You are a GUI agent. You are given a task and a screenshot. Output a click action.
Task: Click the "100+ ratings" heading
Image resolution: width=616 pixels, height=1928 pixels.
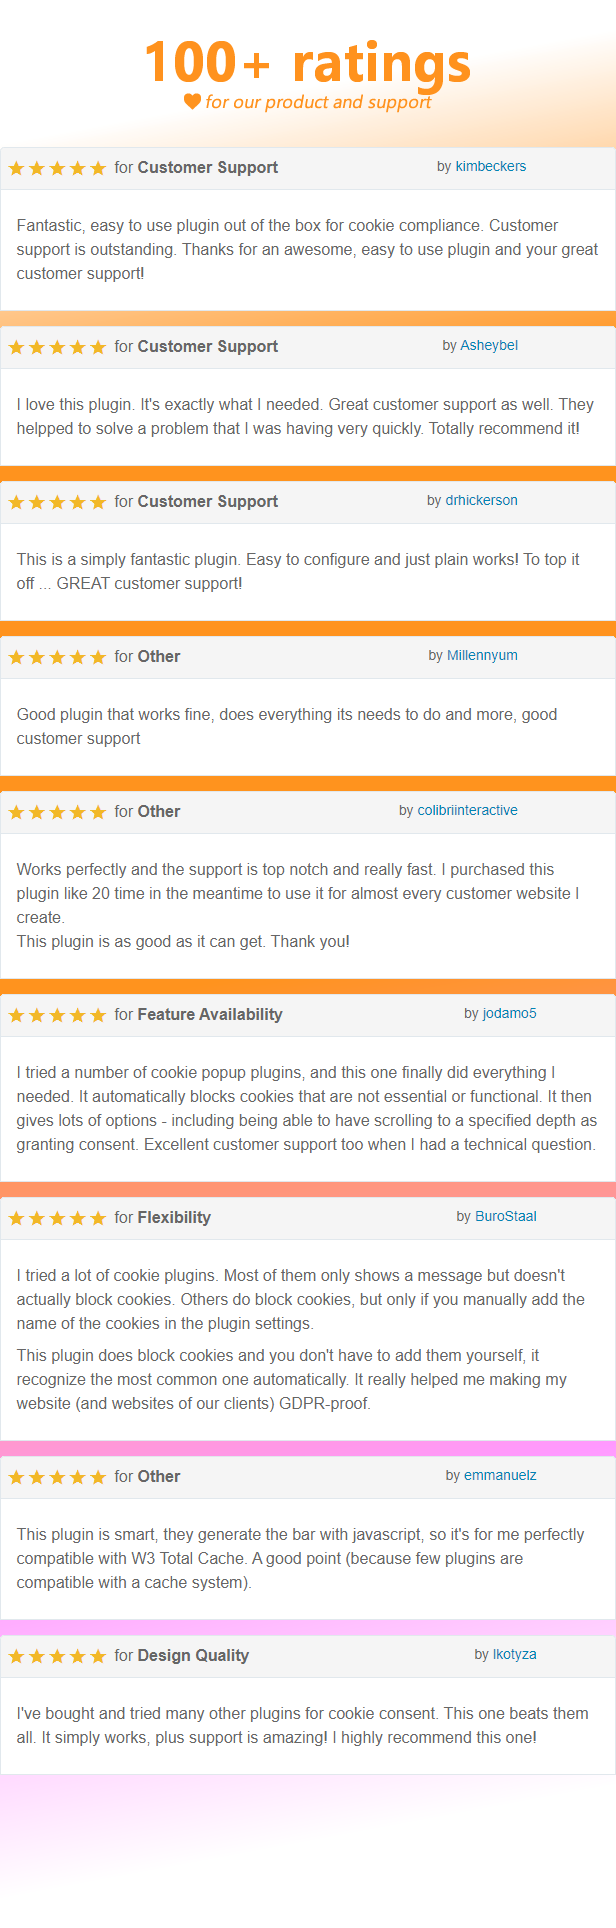(x=308, y=62)
